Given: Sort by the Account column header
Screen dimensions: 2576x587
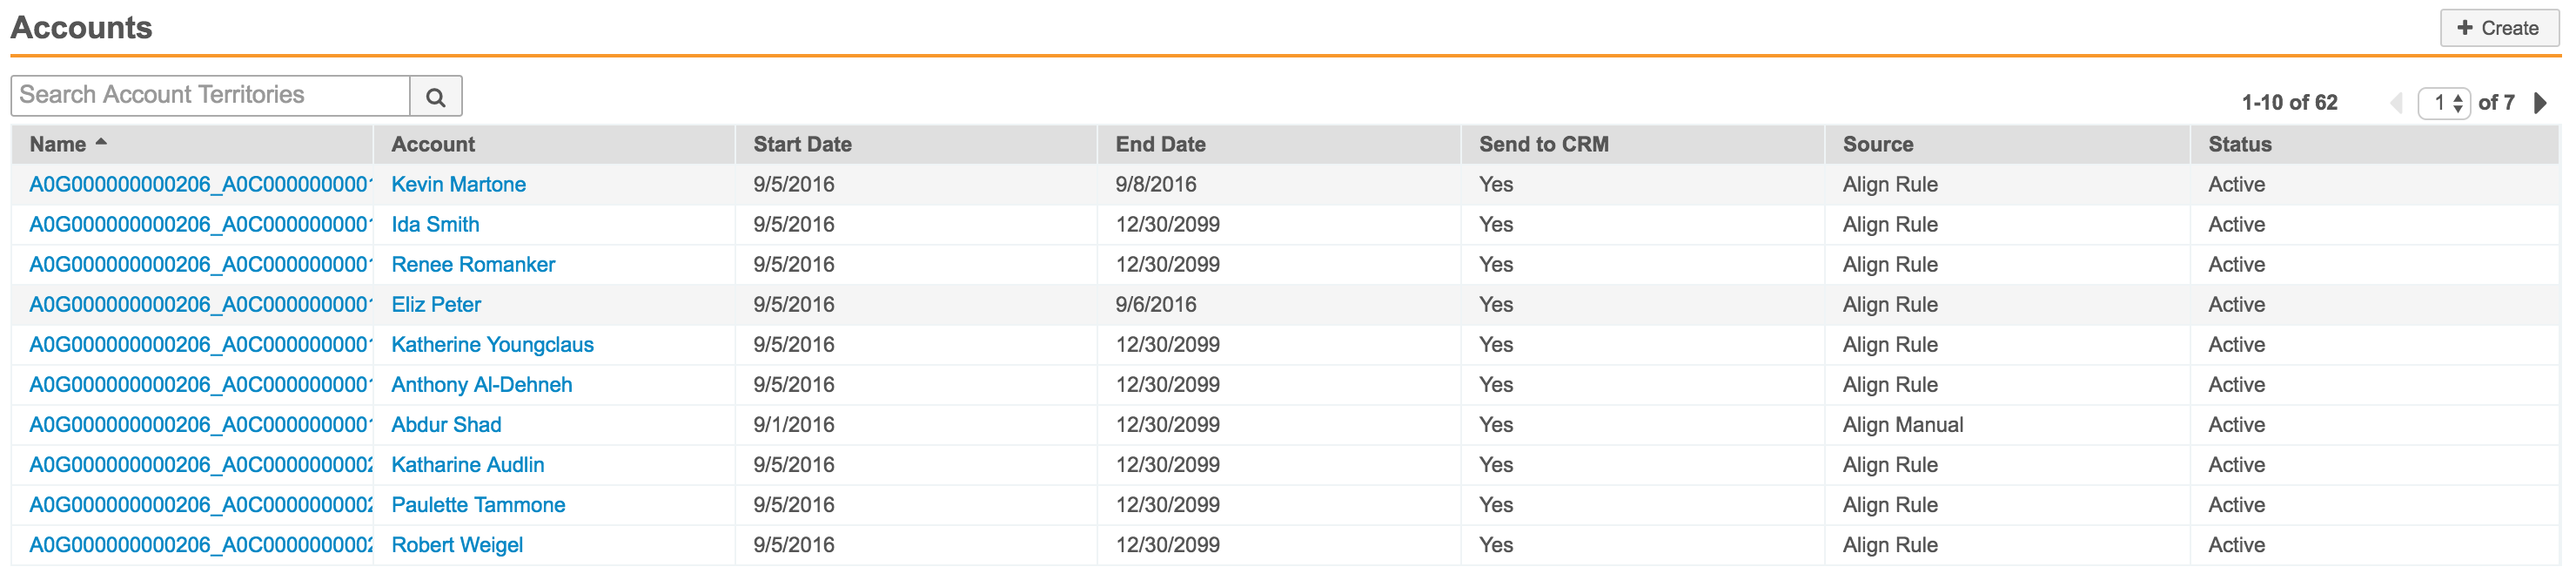Looking at the screenshot, I should tap(433, 144).
